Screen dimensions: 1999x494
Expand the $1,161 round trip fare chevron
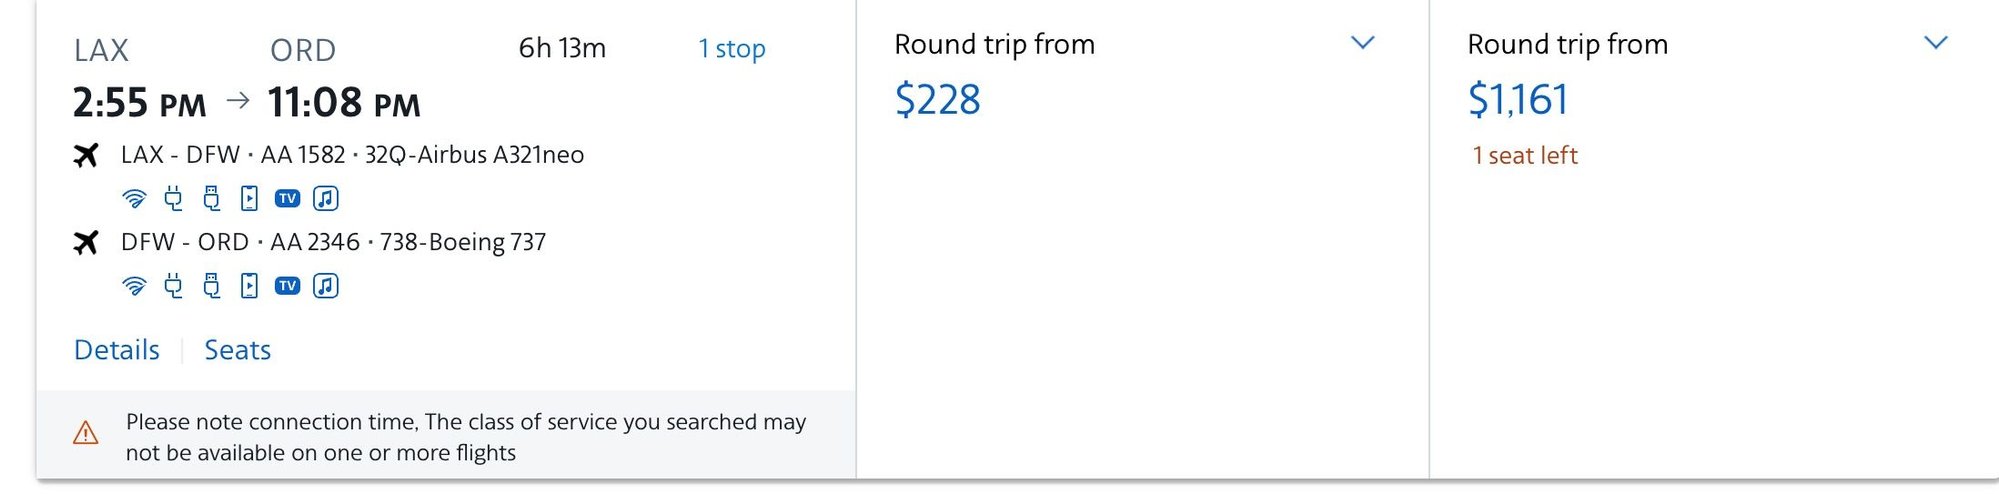point(1935,43)
